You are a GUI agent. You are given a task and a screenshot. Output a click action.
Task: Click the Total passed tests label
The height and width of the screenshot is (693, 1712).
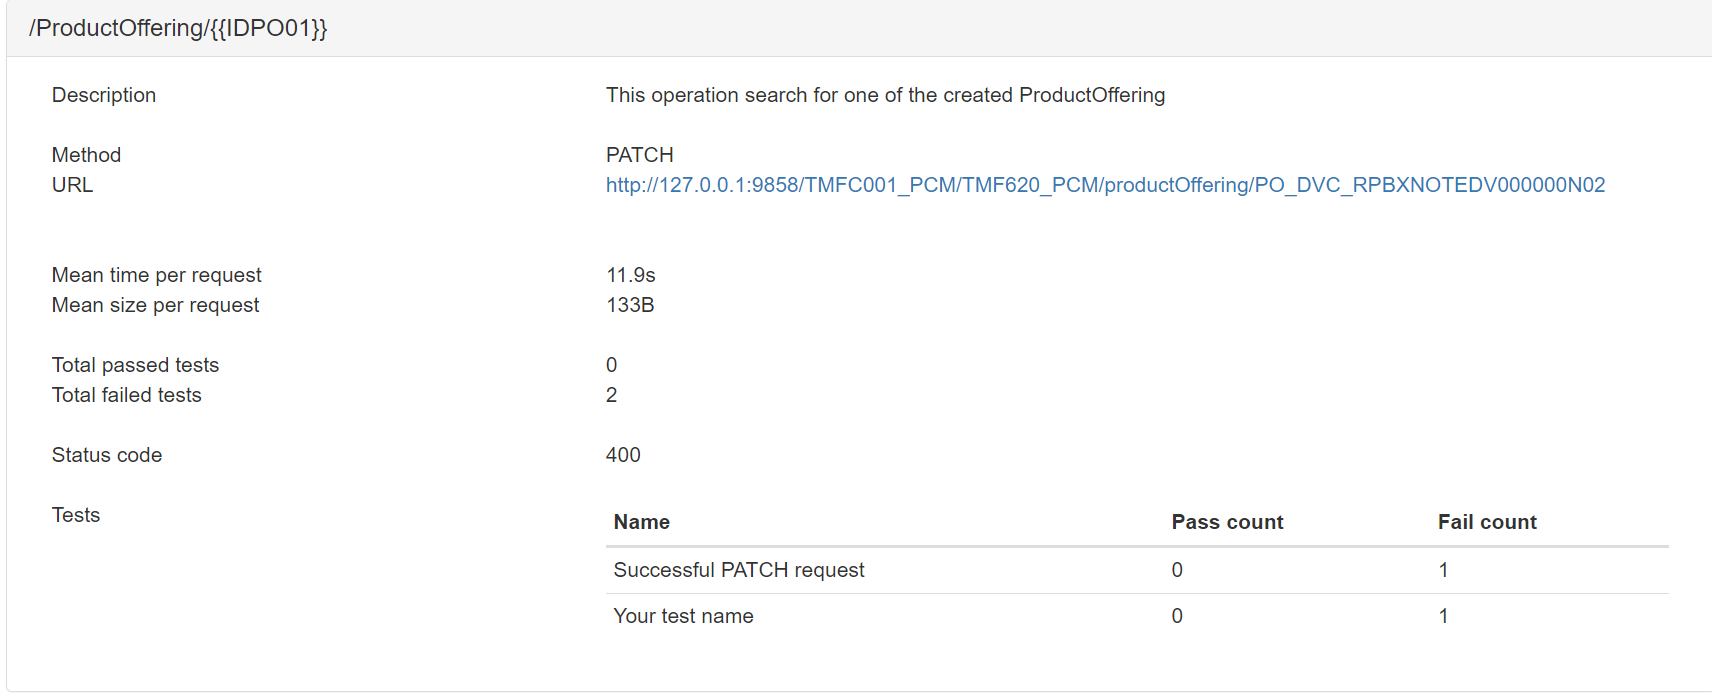pos(135,365)
